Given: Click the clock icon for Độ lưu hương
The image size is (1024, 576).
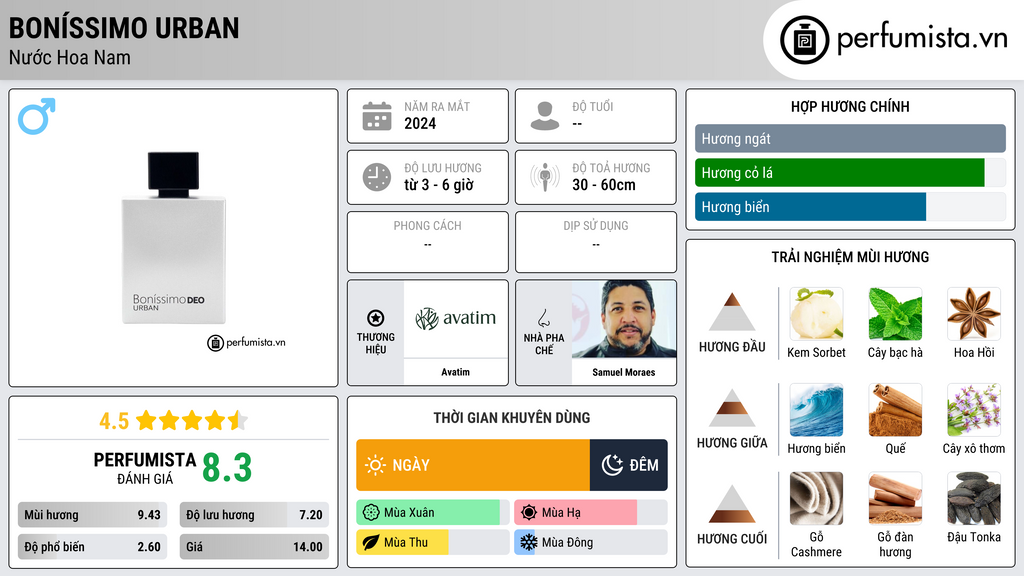Looking at the screenshot, I should [377, 177].
